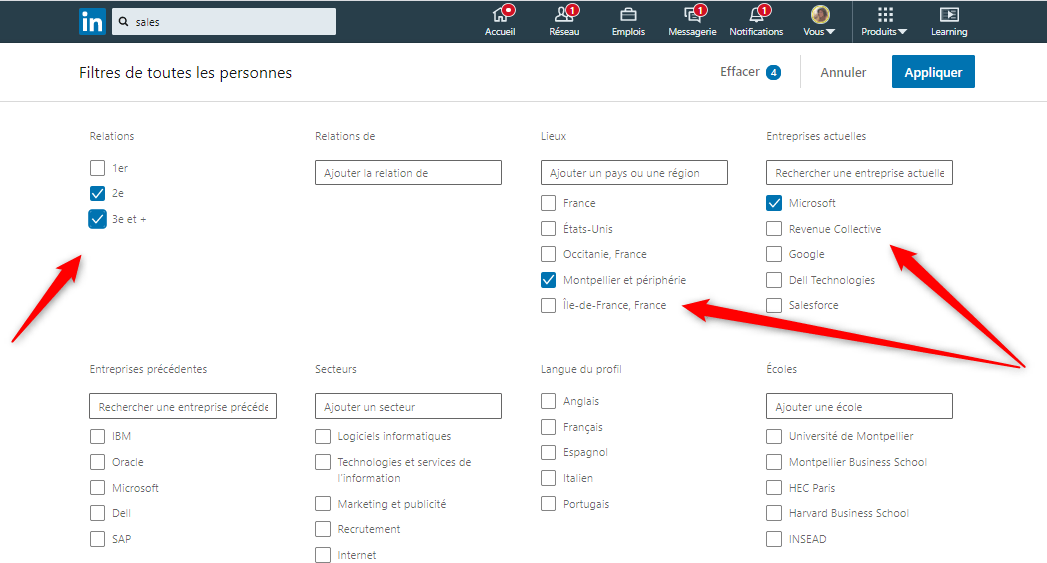Viewport: 1047px width, 563px height.
Task: Check Logiciels informatiques sector
Action: pos(323,436)
